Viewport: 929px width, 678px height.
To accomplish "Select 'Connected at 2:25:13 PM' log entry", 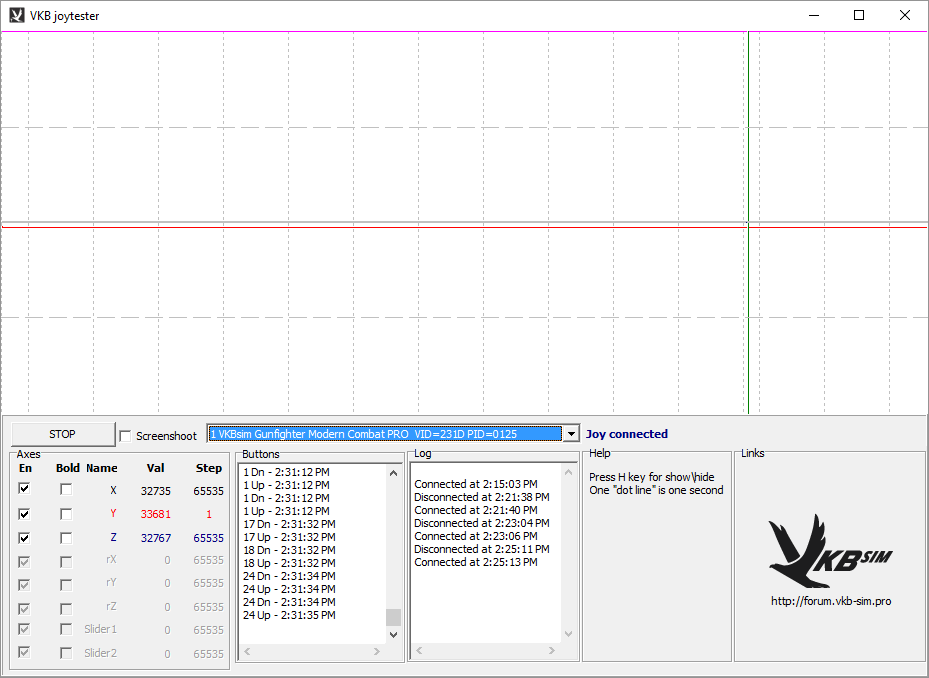I will [x=476, y=562].
